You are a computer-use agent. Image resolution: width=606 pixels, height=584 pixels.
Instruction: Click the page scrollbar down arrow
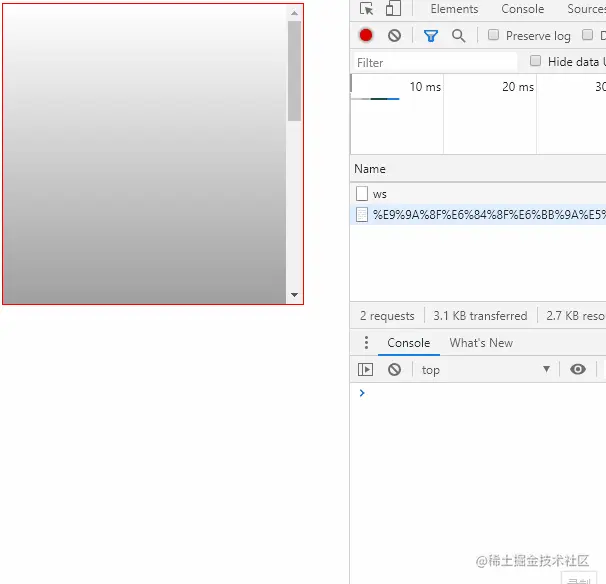point(294,295)
